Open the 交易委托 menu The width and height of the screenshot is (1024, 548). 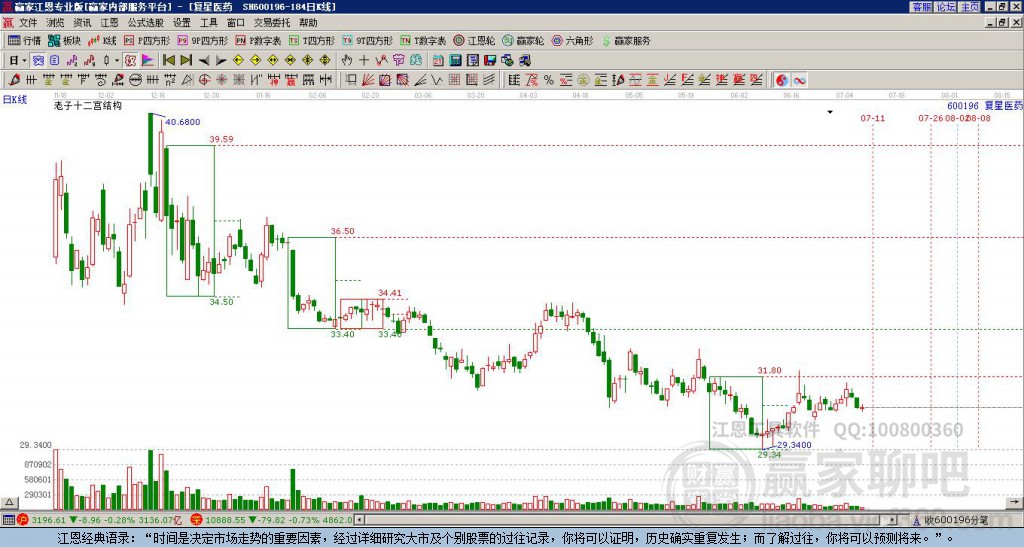click(272, 23)
